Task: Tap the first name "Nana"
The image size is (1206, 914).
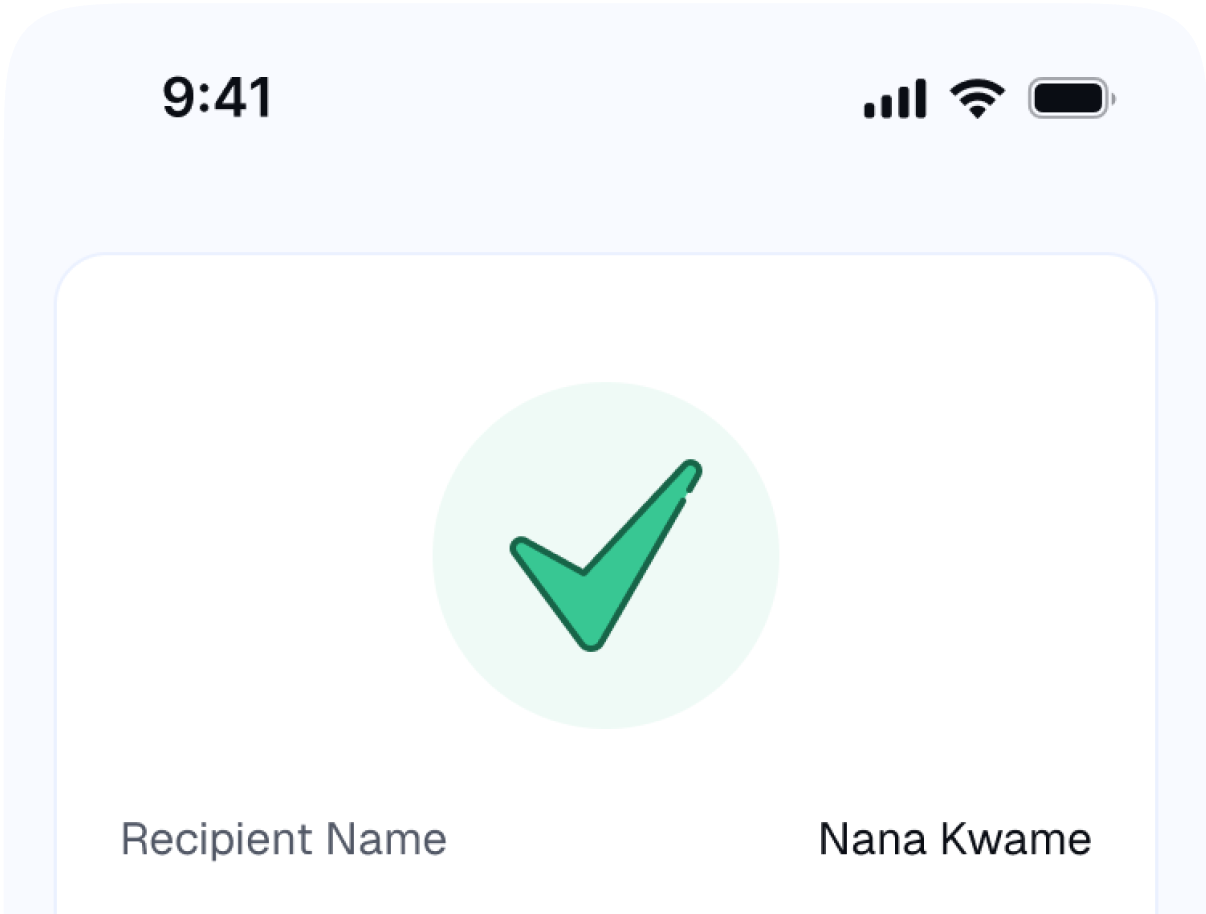Action: (865, 839)
